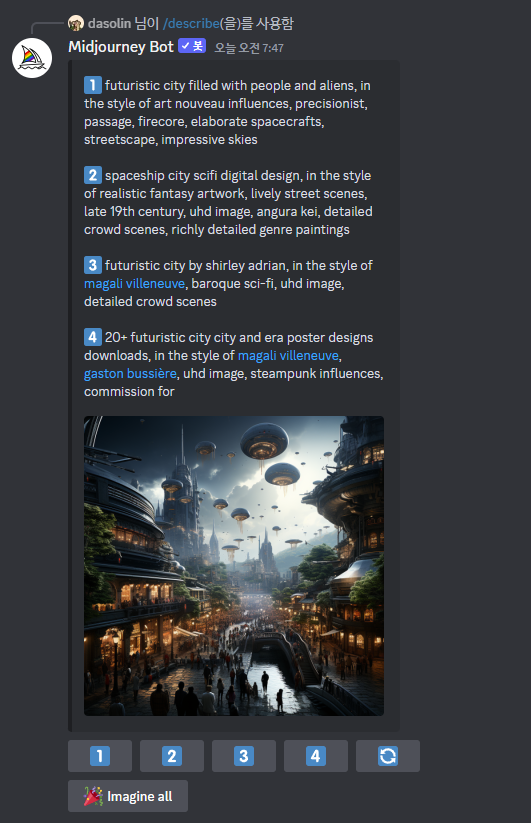Open the futuristic city image preview
This screenshot has width=531, height=823.
[234, 566]
